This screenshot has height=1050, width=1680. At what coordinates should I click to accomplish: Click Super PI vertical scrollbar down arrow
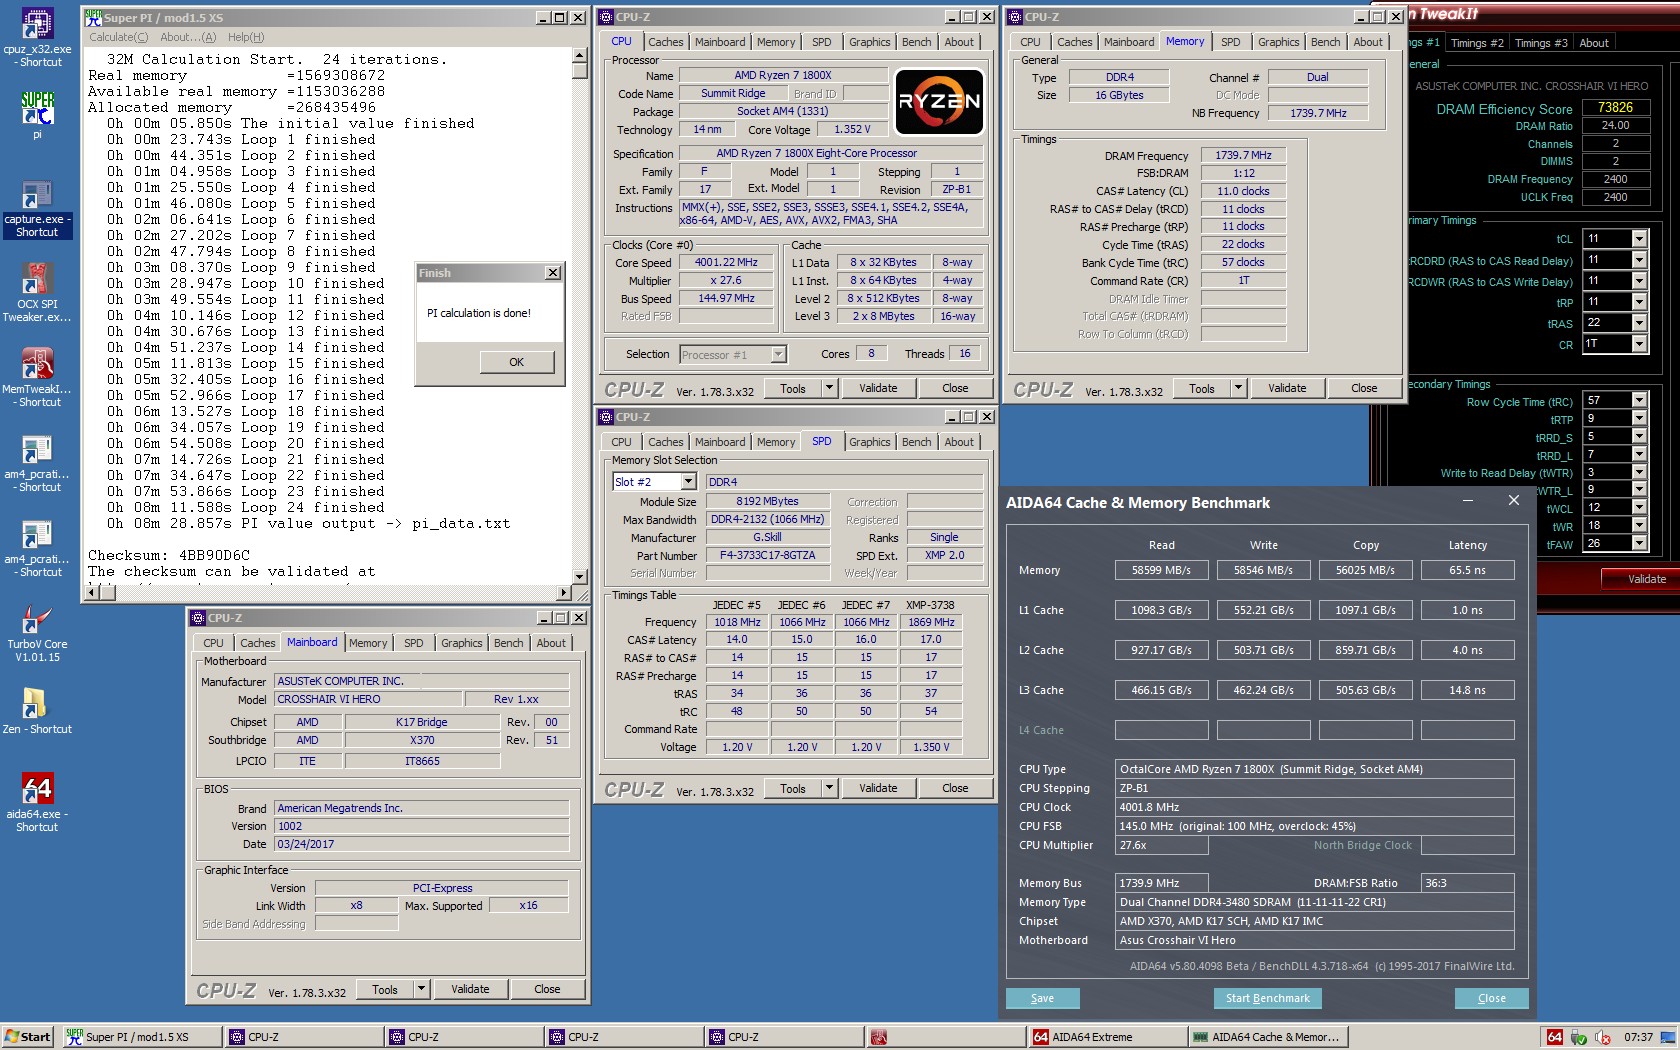tap(580, 577)
